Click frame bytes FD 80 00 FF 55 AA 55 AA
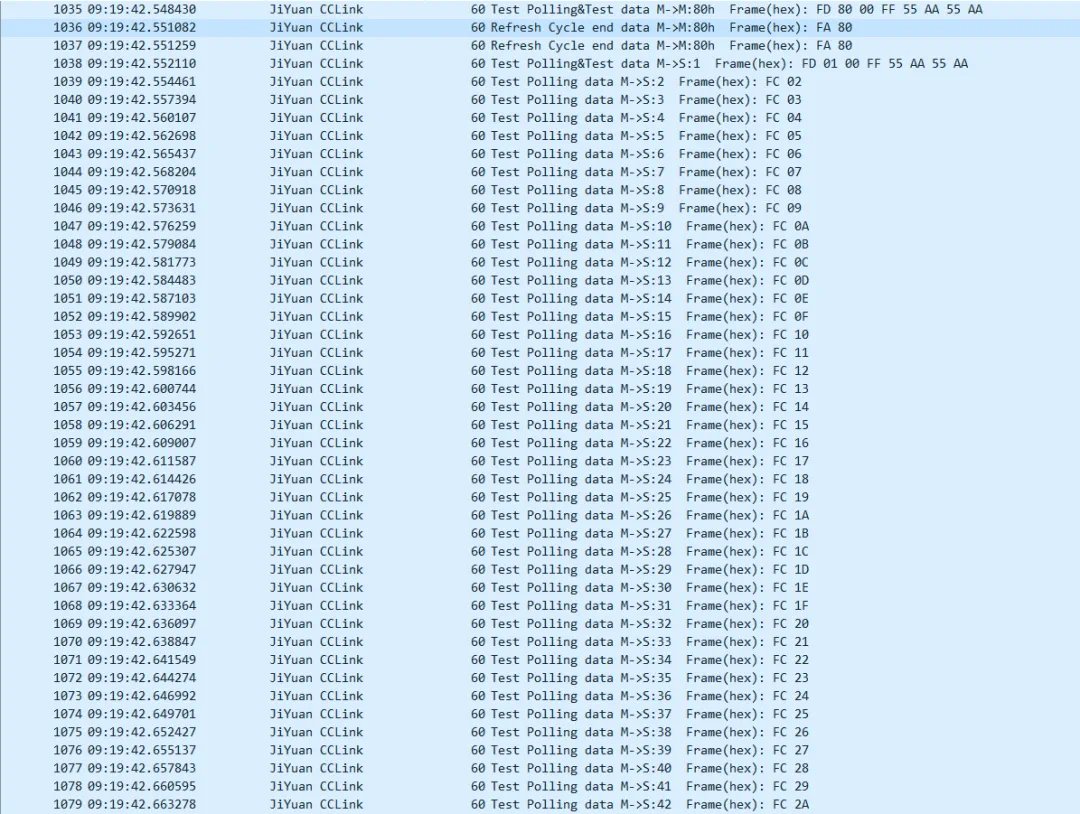 click(x=899, y=10)
